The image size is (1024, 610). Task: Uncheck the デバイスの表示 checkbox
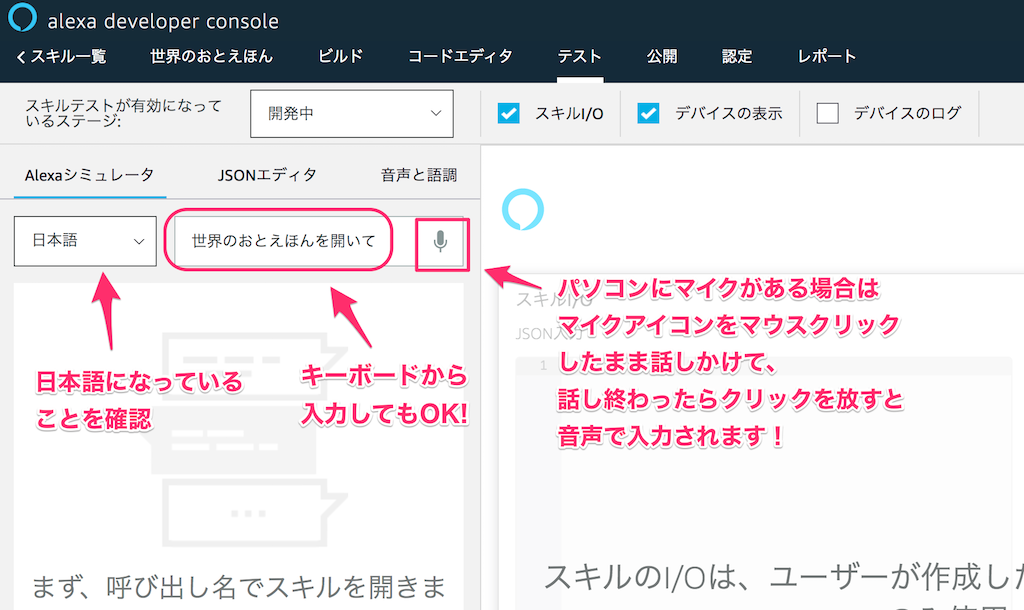(648, 113)
